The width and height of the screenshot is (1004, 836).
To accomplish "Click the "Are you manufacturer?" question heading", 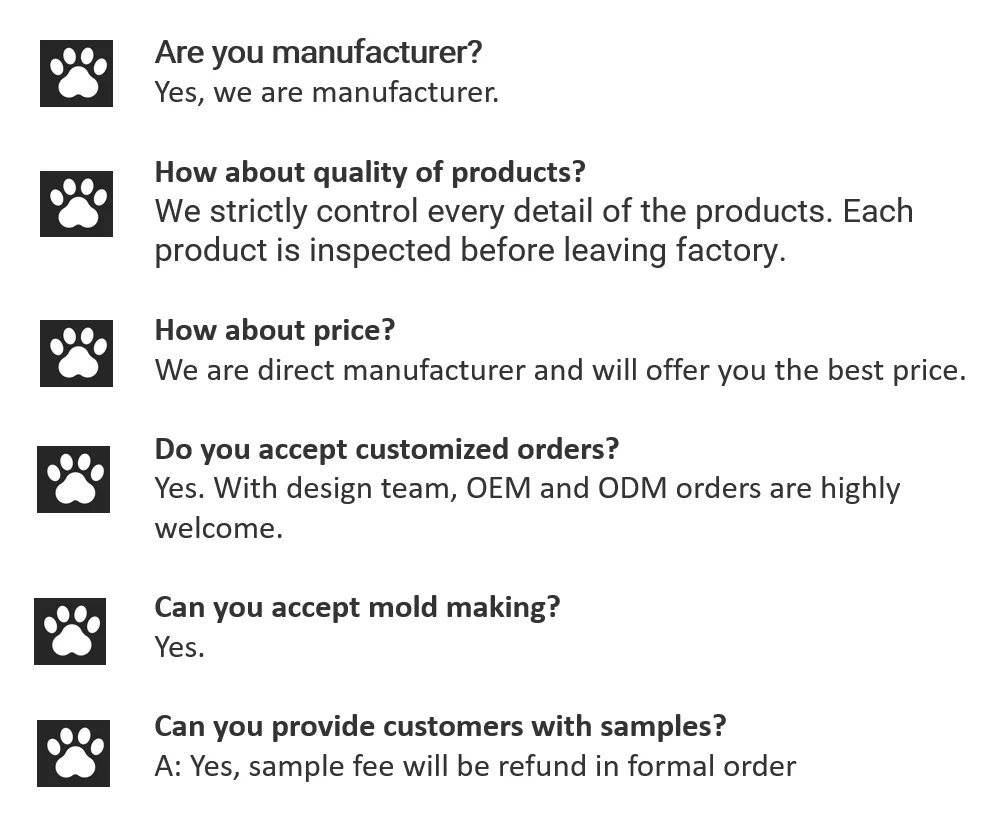I will (318, 52).
